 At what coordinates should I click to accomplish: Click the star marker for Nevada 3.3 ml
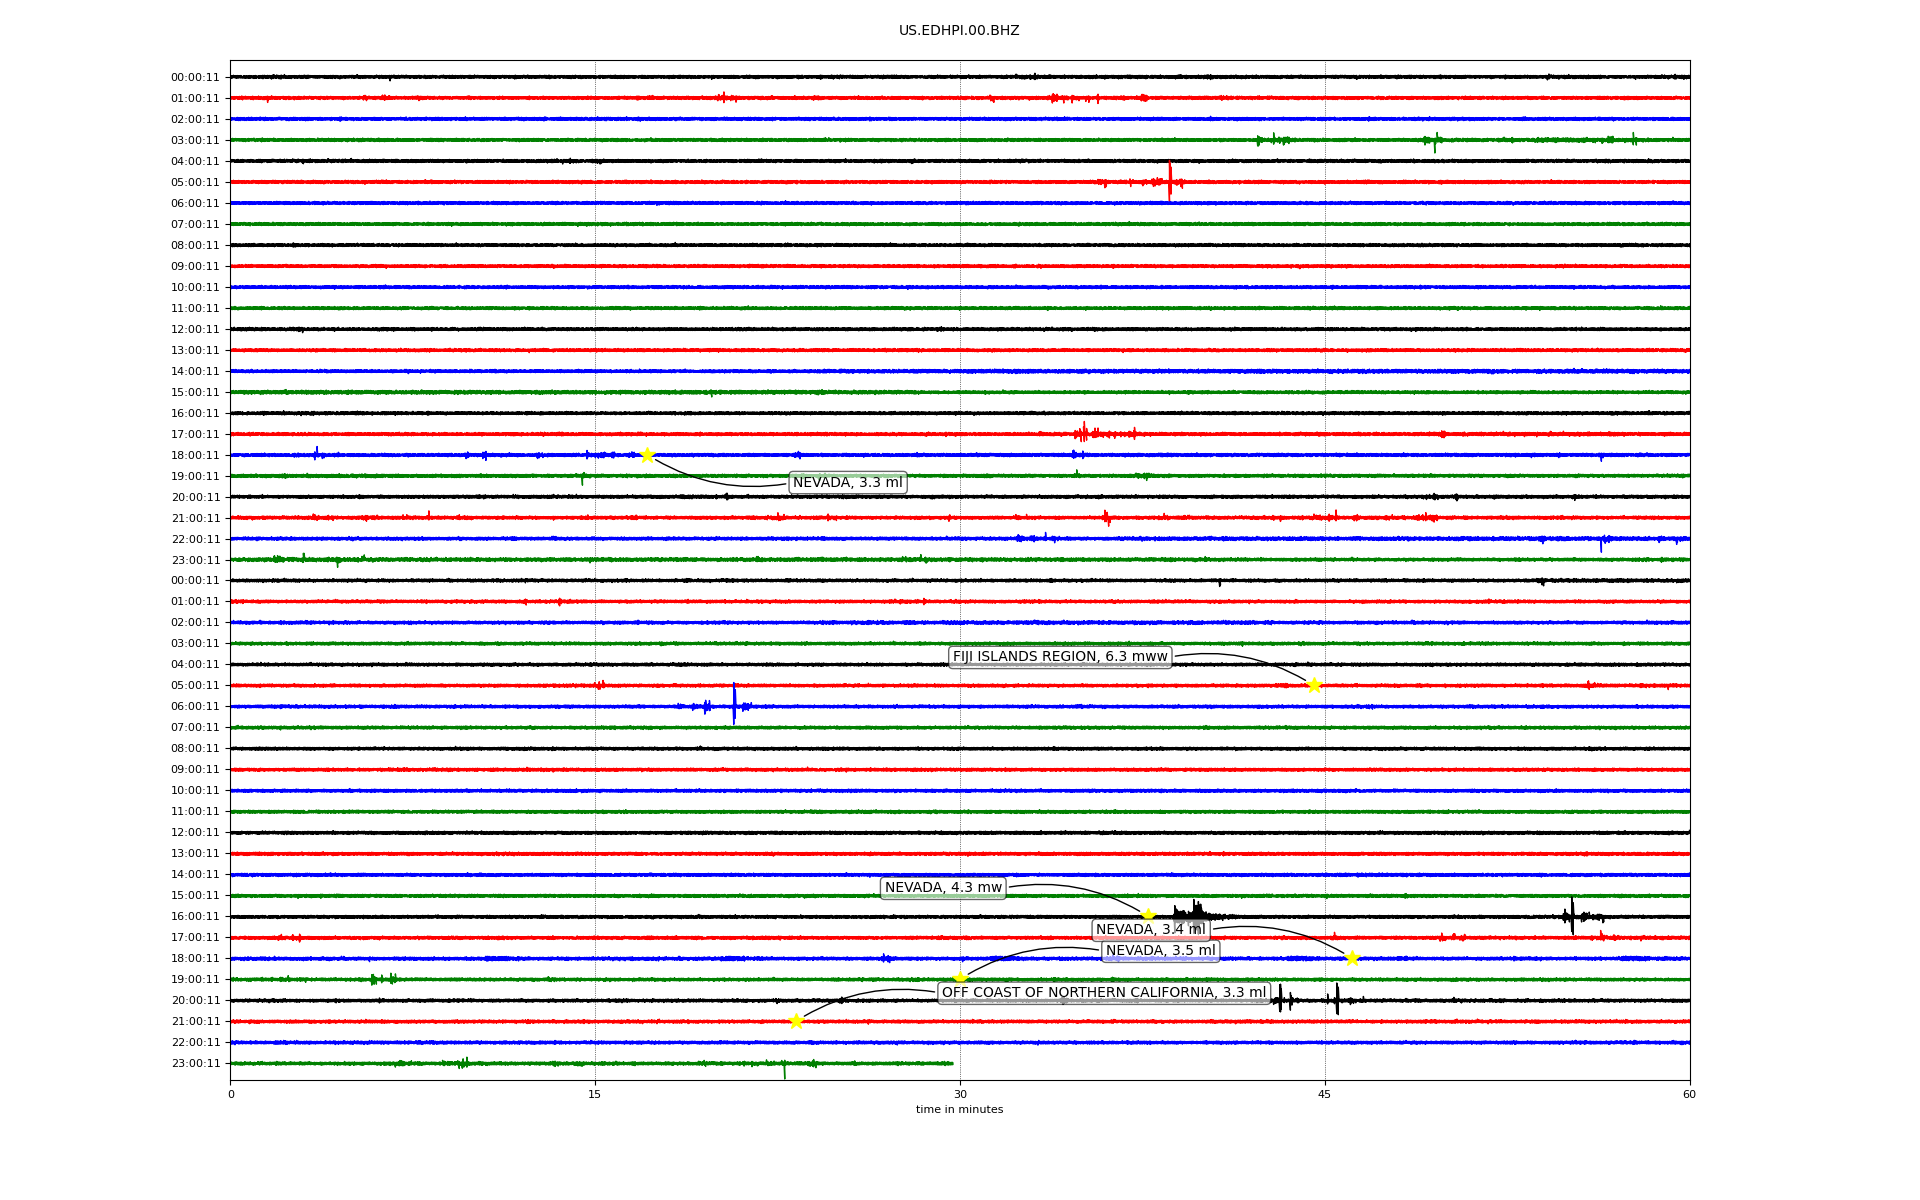pos(647,455)
